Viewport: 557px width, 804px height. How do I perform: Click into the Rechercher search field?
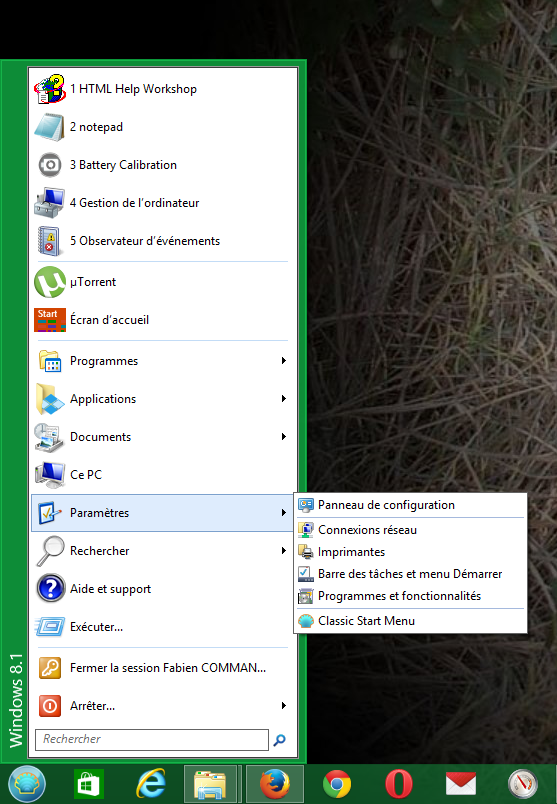[x=152, y=739]
